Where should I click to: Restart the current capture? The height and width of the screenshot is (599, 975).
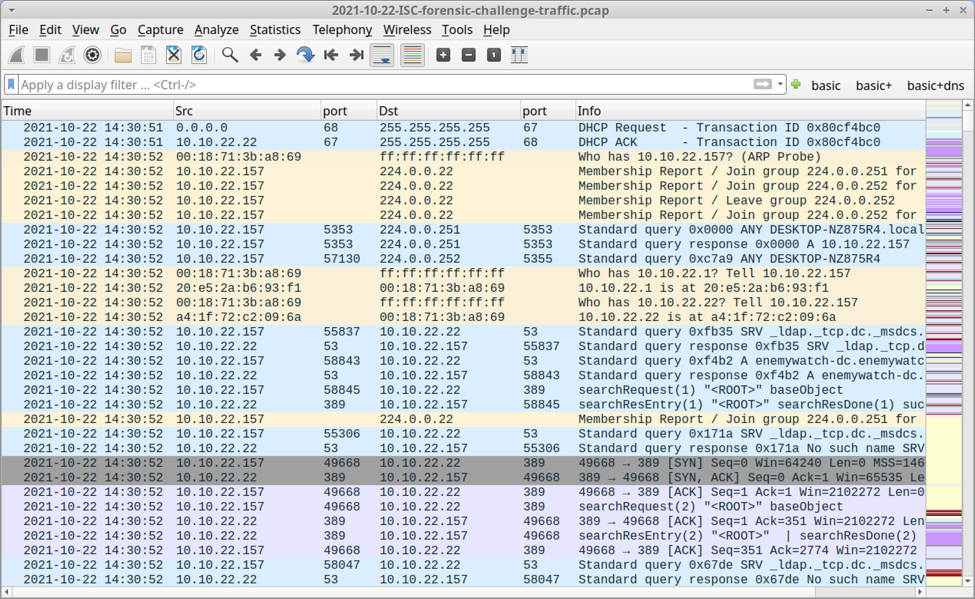(x=67, y=55)
